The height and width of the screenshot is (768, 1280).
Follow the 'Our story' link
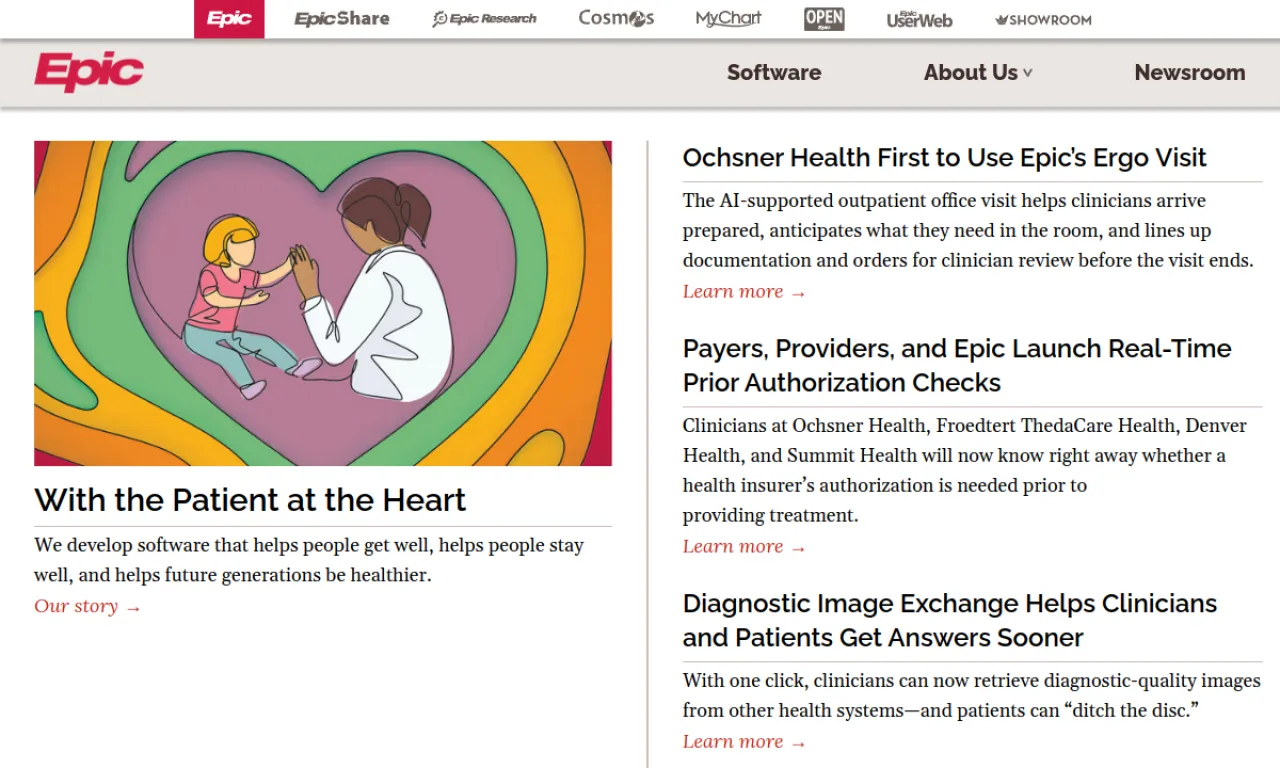click(88, 606)
